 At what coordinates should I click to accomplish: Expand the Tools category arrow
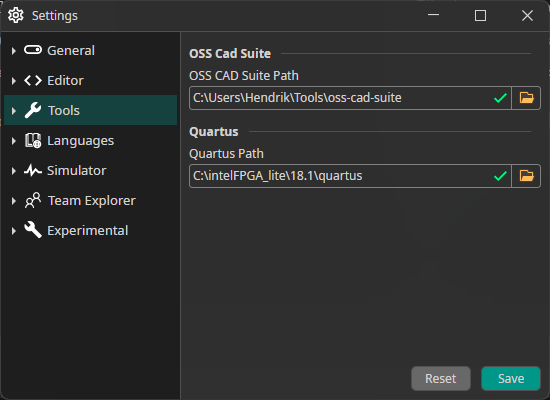[14, 111]
